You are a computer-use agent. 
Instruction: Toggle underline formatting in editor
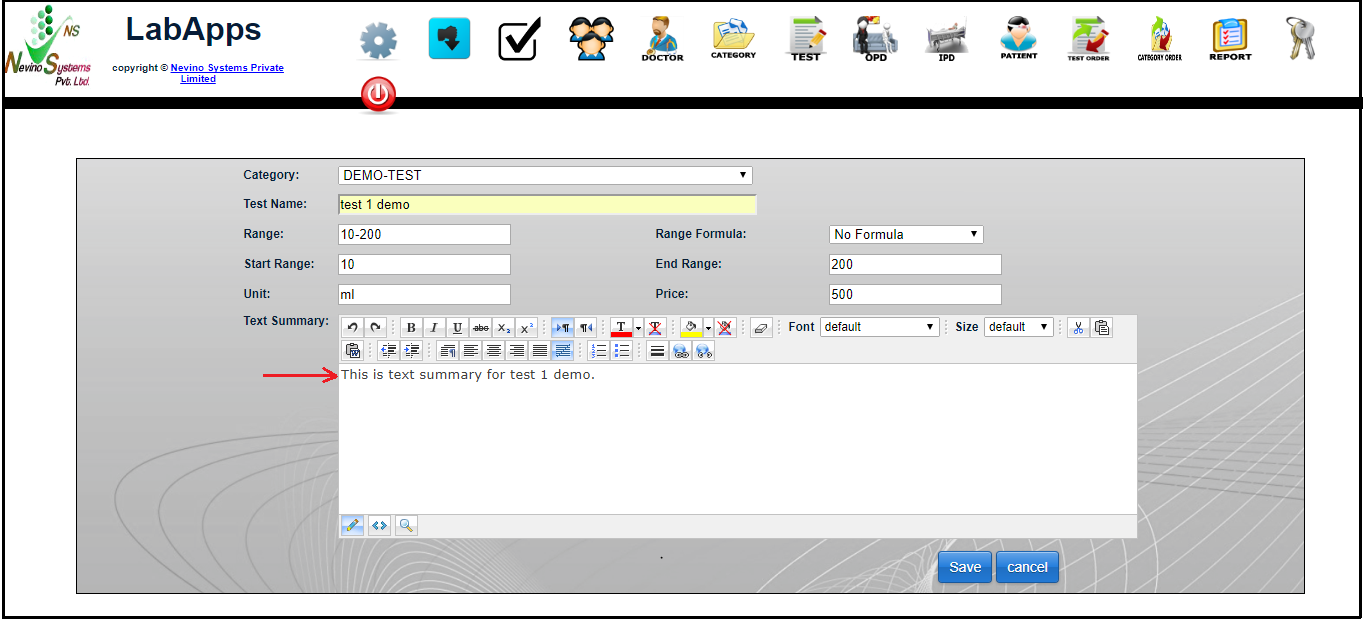[x=457, y=327]
